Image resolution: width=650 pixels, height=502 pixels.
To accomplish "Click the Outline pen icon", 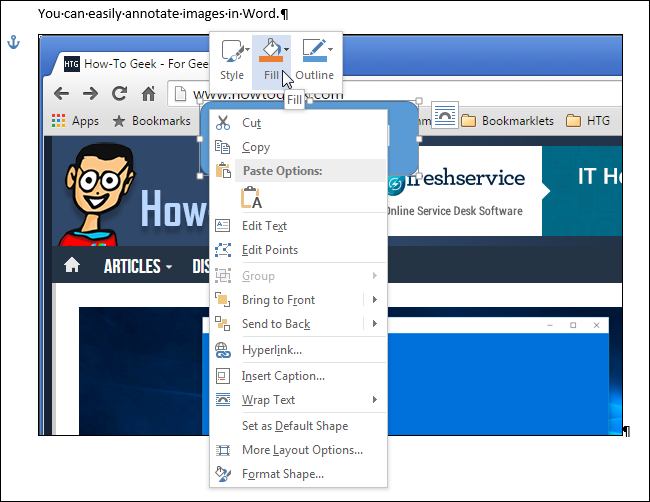I will click(315, 50).
